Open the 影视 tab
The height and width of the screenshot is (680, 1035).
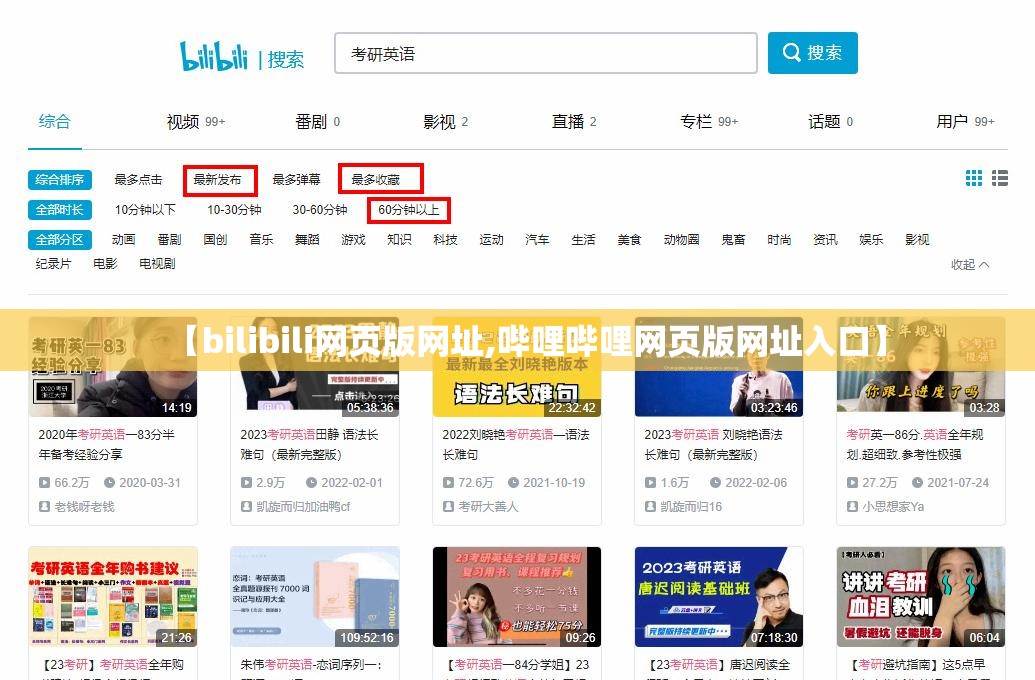(446, 122)
